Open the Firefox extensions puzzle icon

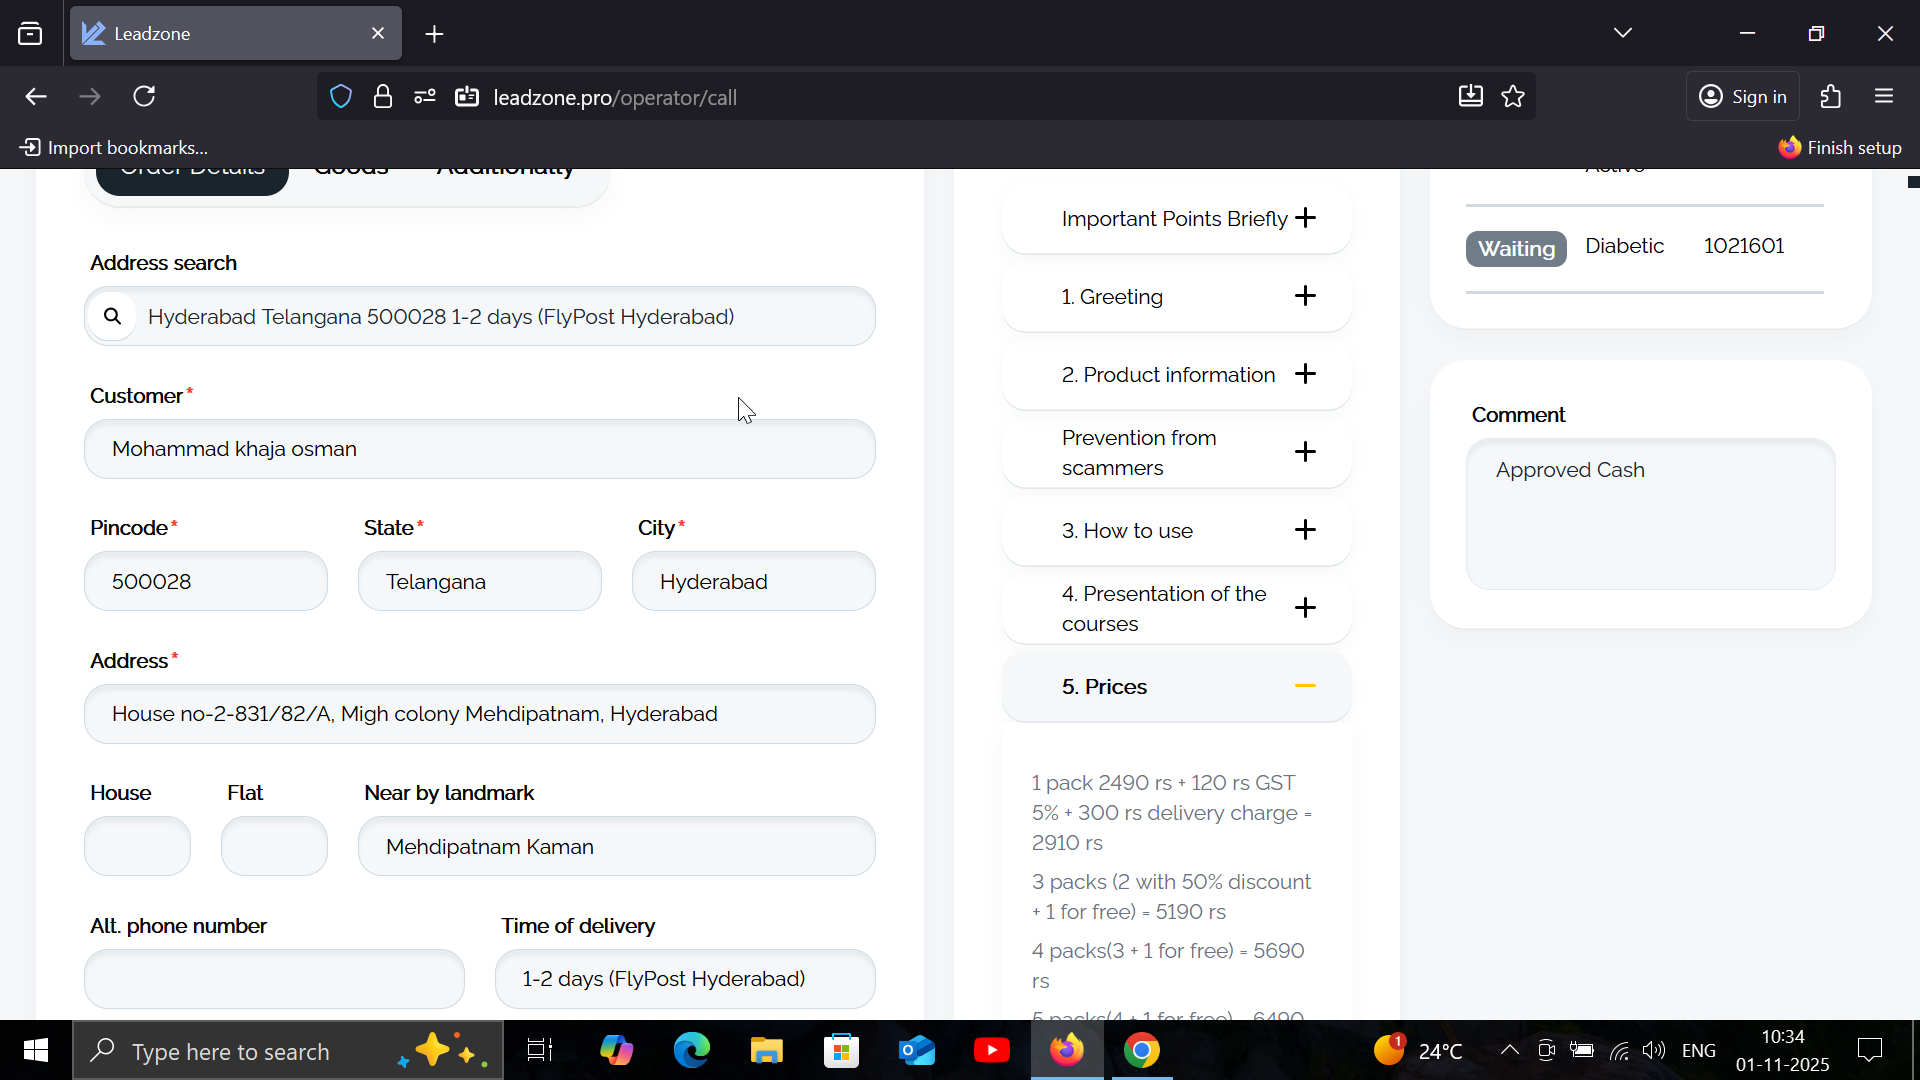click(x=1830, y=97)
